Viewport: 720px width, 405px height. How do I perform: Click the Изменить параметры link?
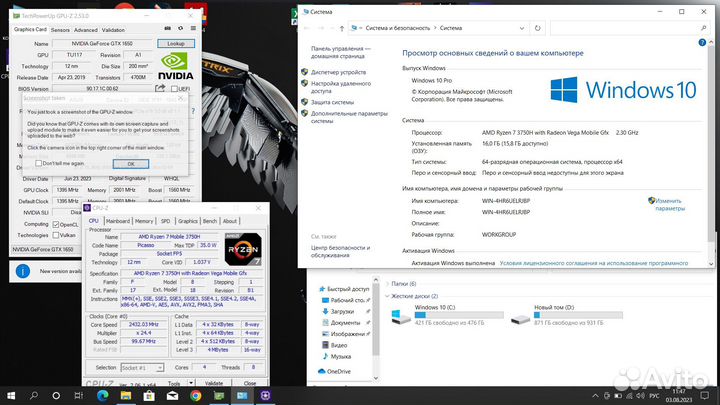(x=669, y=205)
